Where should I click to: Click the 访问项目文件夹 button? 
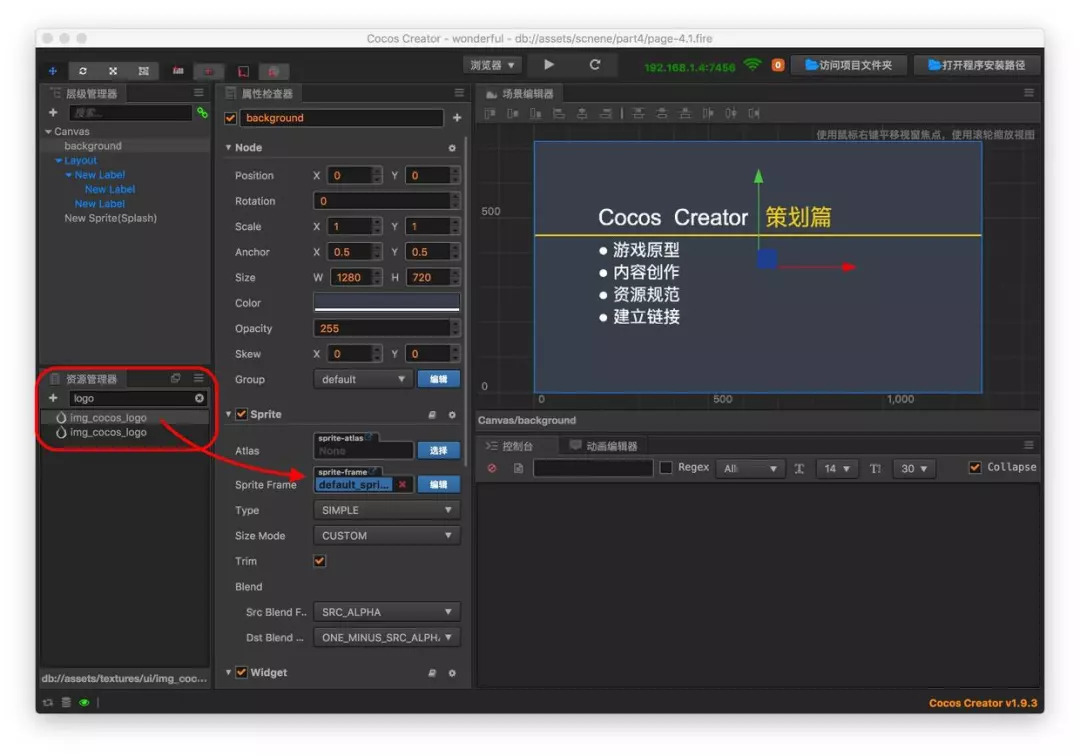click(x=849, y=65)
